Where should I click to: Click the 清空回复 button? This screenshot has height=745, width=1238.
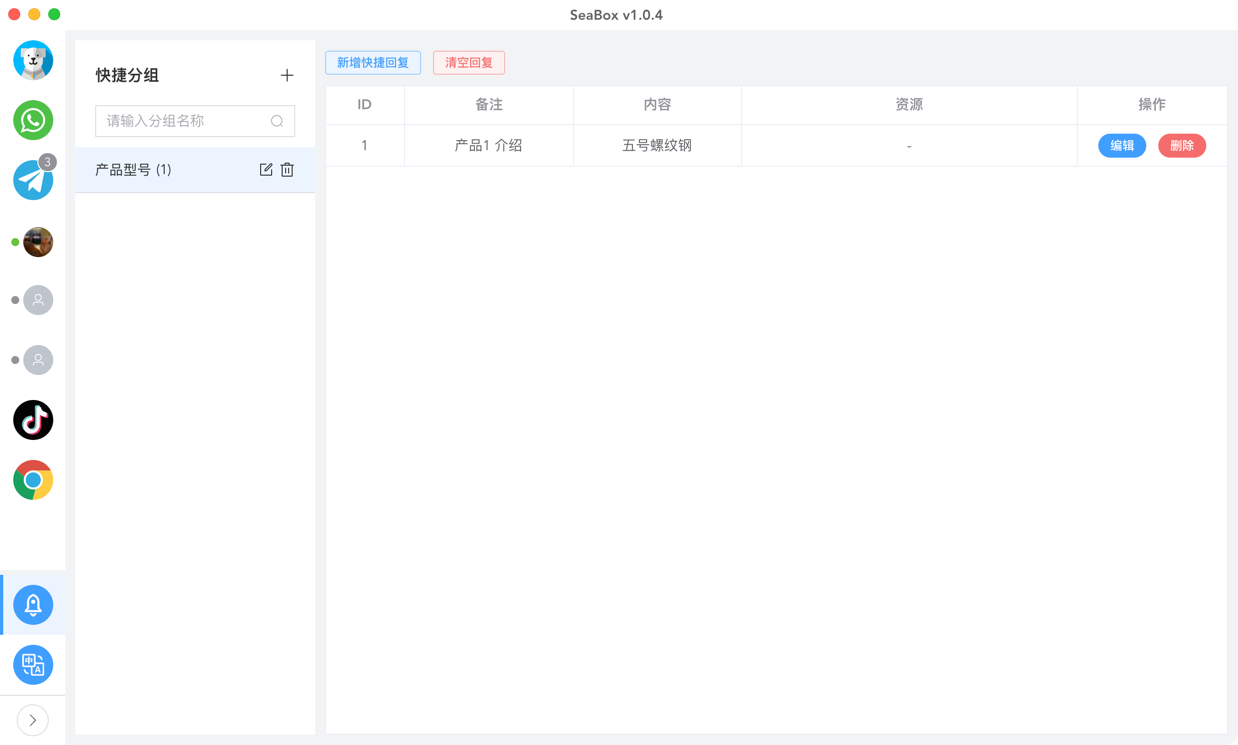pyautogui.click(x=469, y=63)
